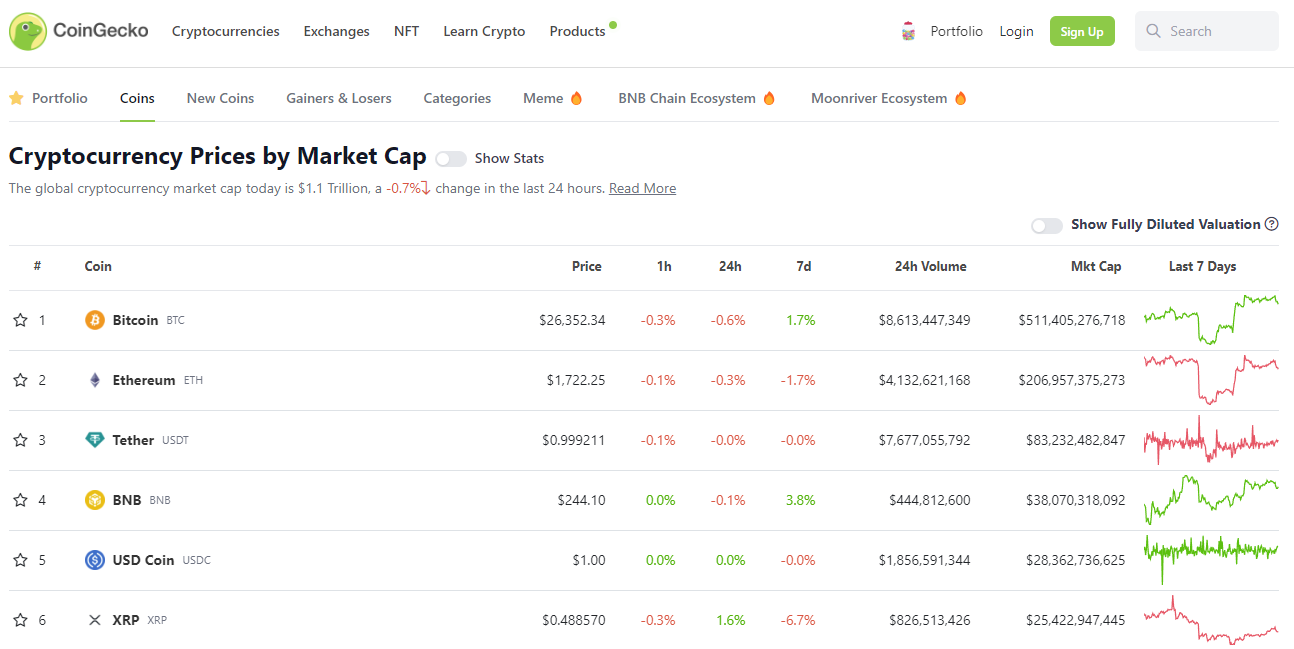Click the Ethereum coin logo

[x=95, y=380]
